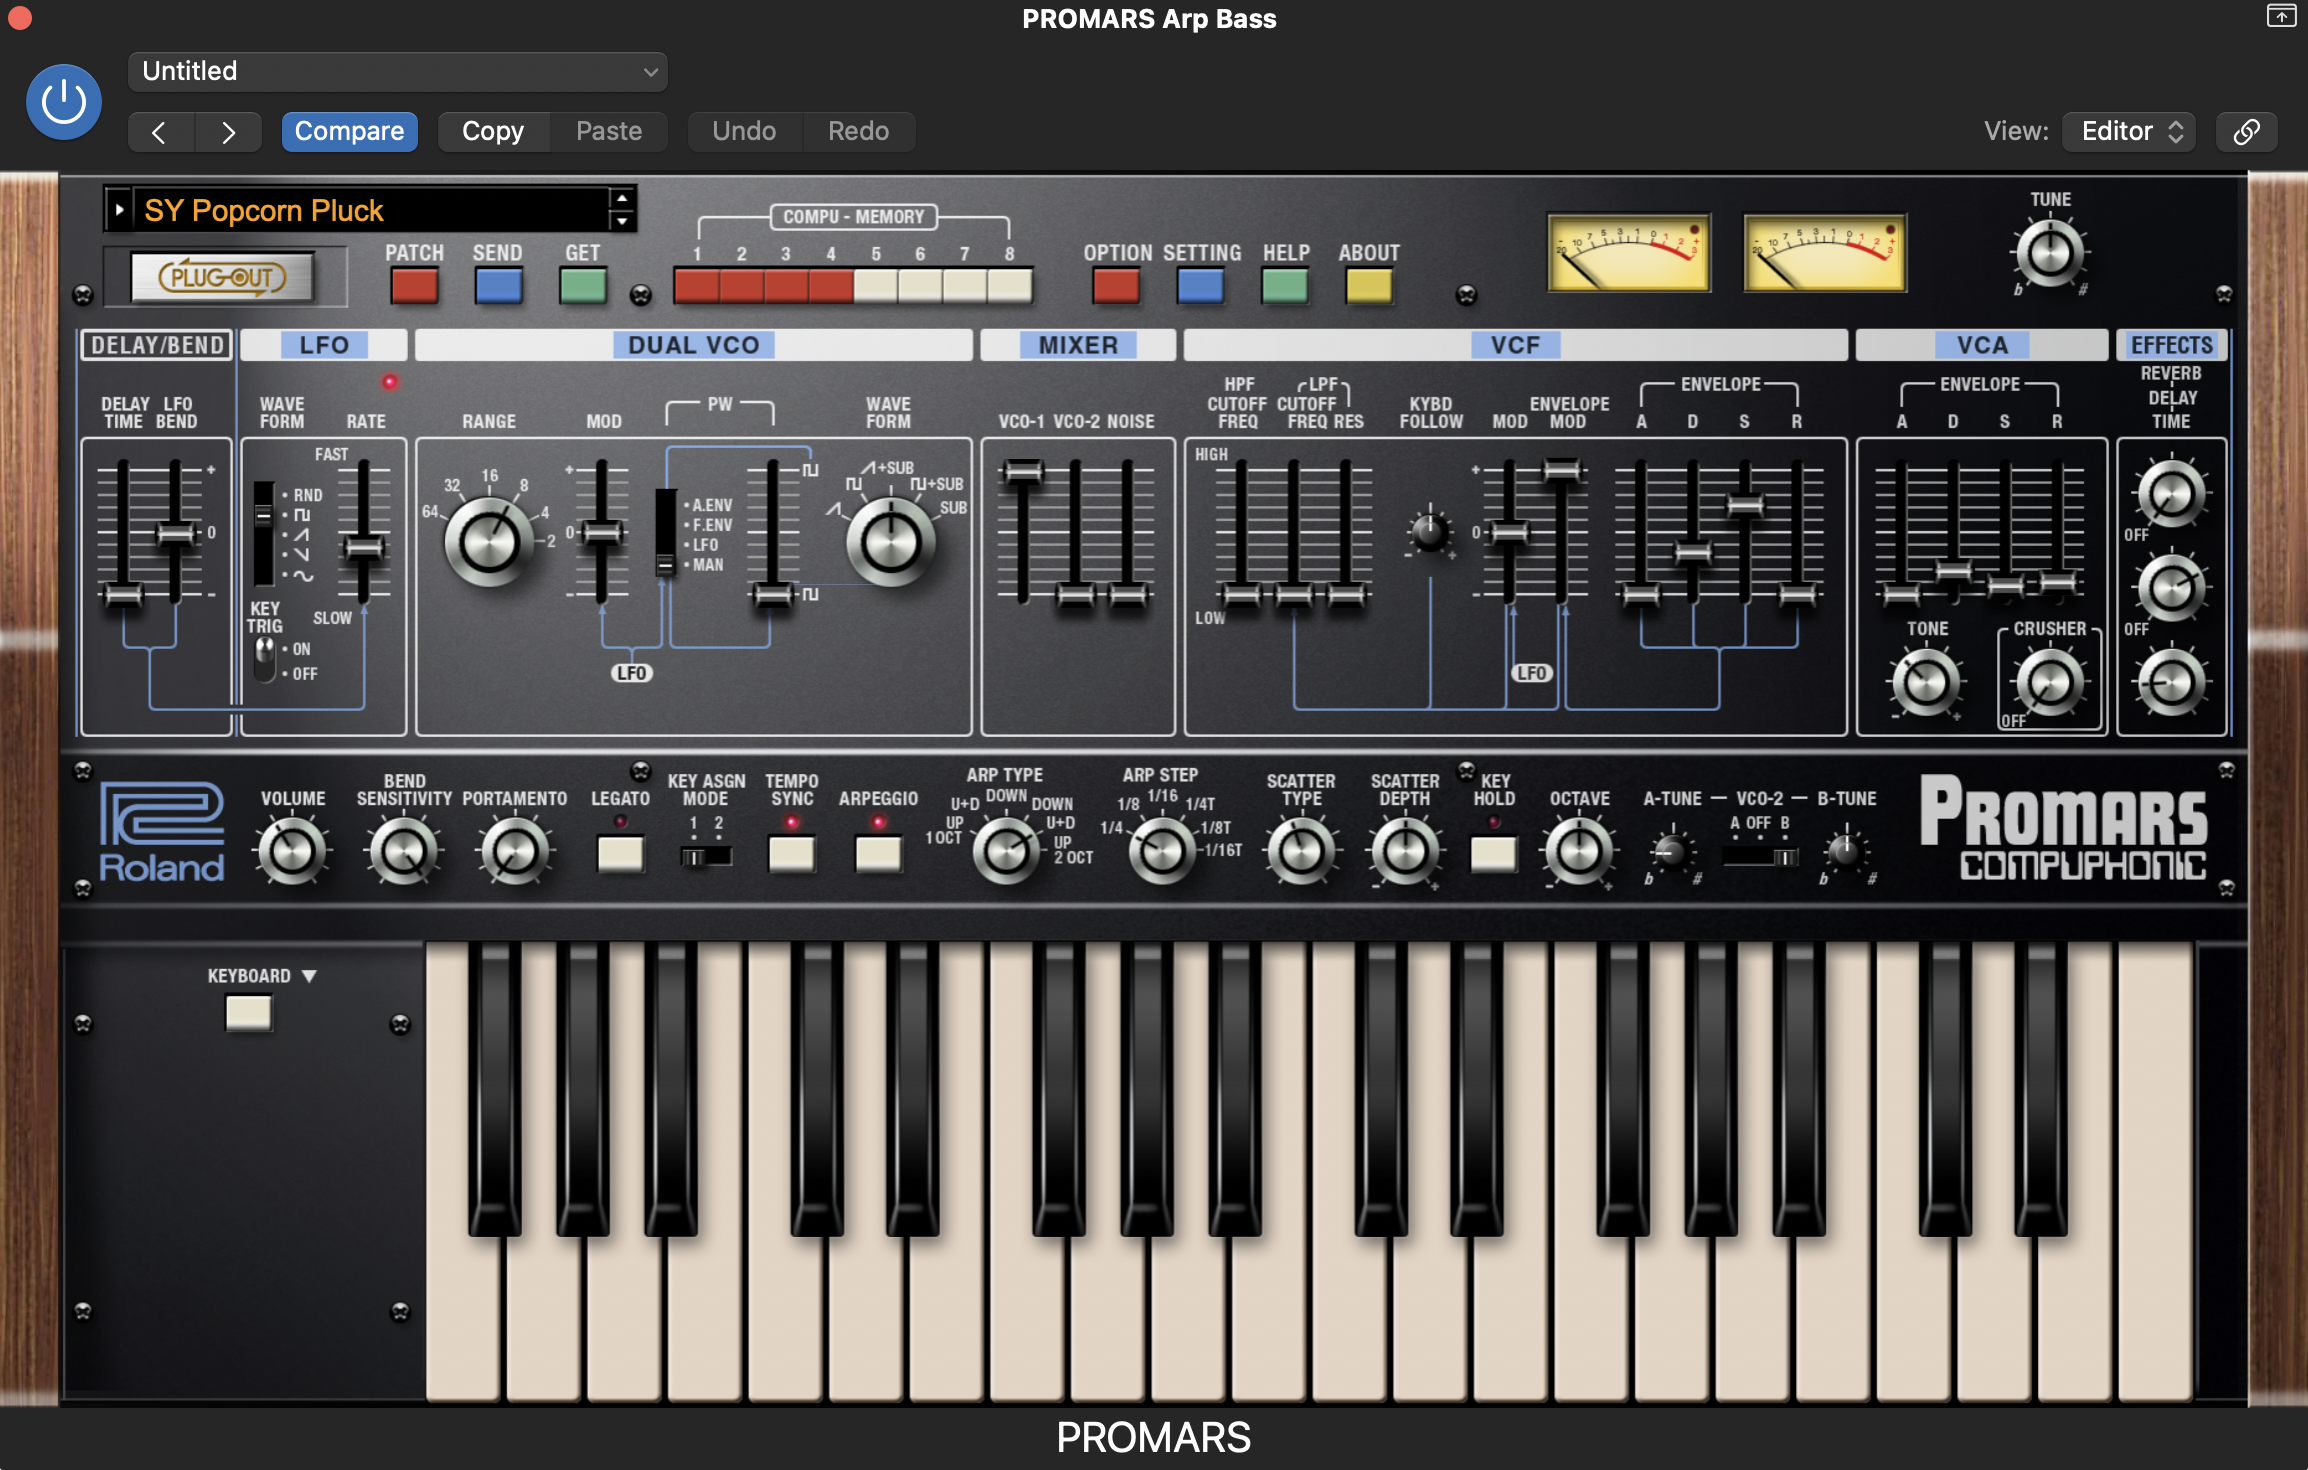Click the TUNE knob
This screenshot has width=2308, height=1470.
click(2050, 253)
